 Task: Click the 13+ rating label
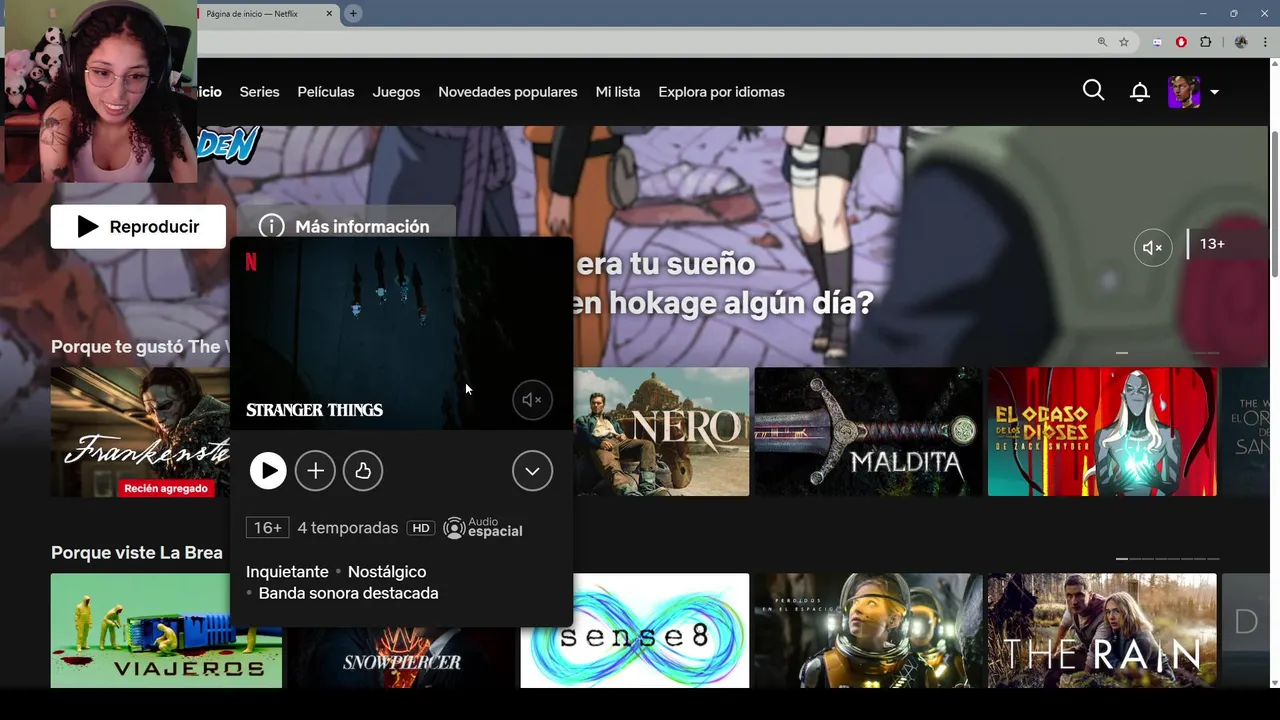click(1212, 244)
